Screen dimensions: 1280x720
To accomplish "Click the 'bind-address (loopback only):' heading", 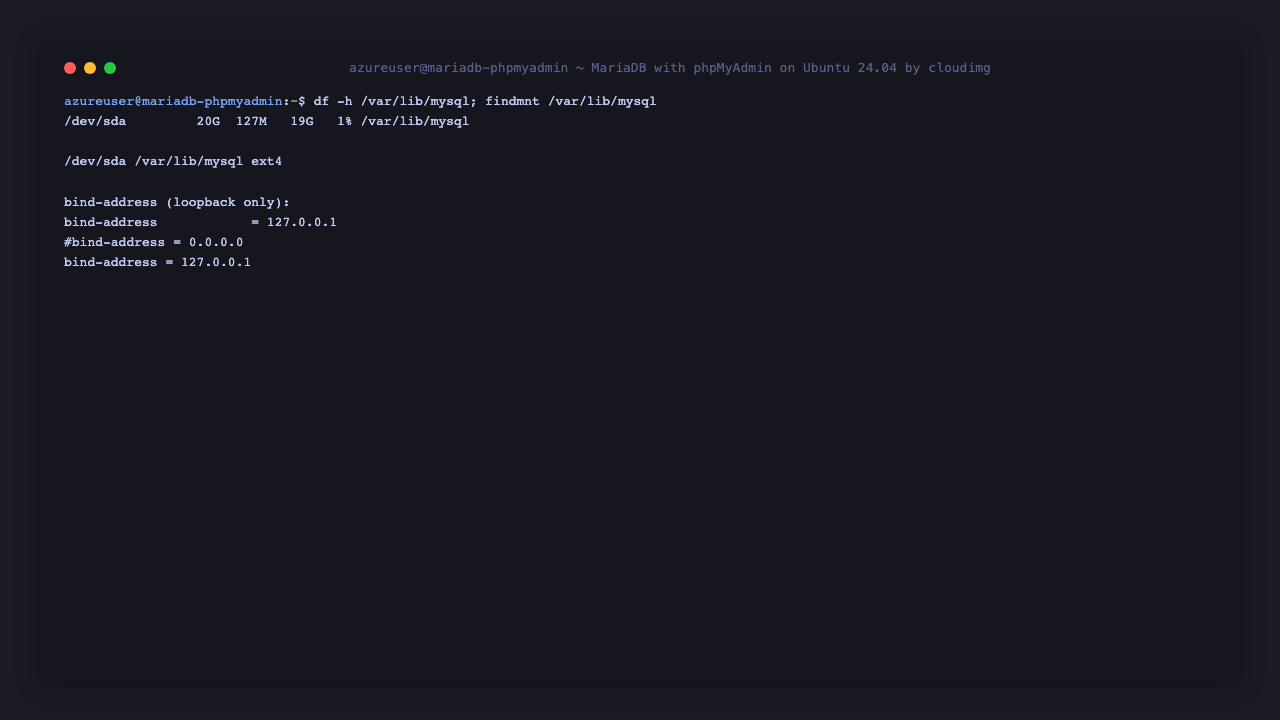I will click(177, 202).
